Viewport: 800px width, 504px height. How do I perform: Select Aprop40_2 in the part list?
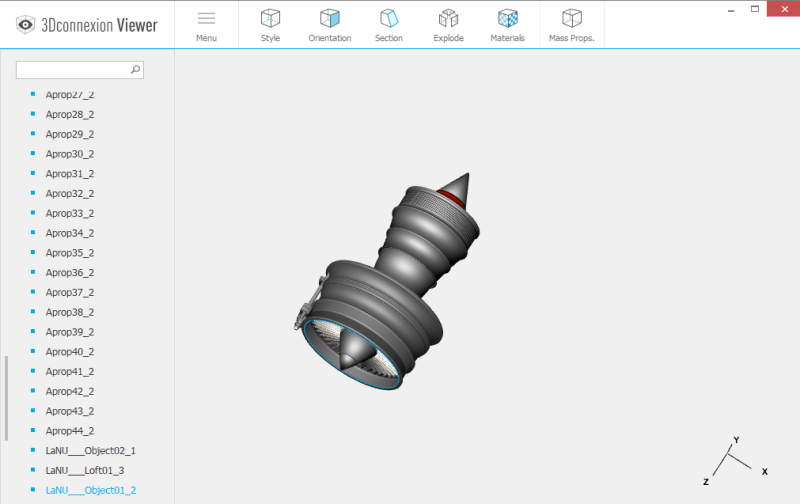70,352
